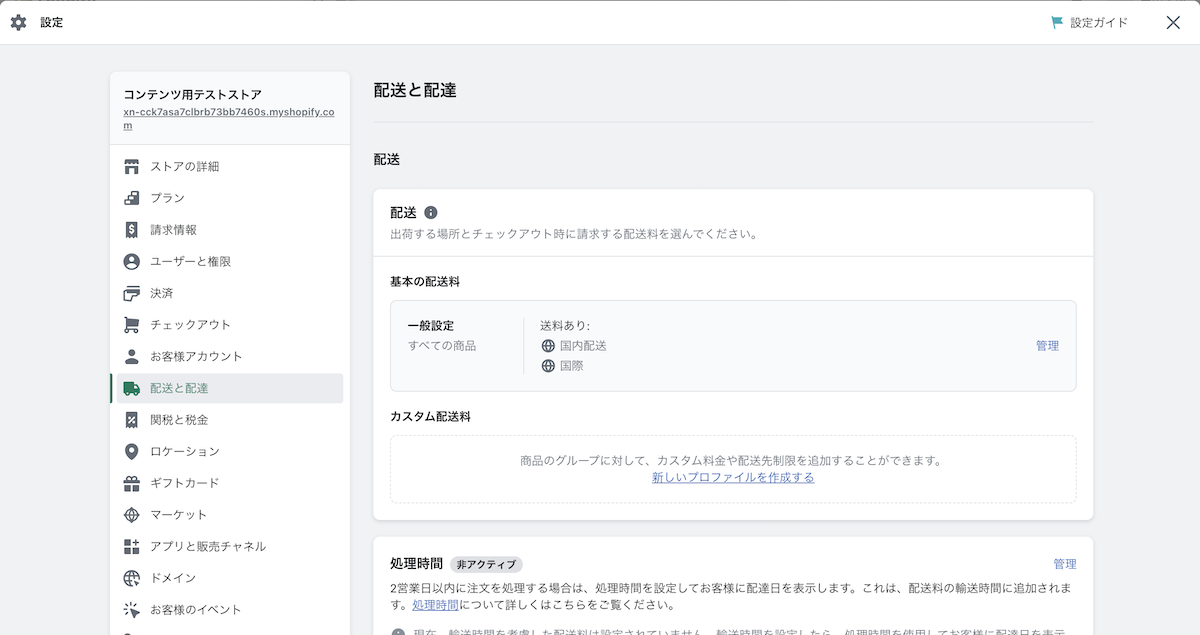The height and width of the screenshot is (635, 1200).
Task: Click the info icon next to 配送 heading
Action: coord(431,212)
